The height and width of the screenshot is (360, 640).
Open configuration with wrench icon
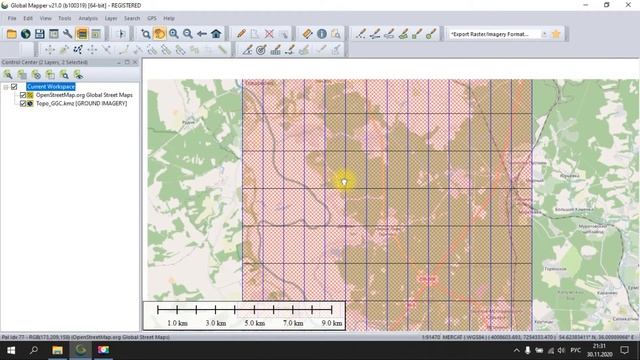coord(68,34)
